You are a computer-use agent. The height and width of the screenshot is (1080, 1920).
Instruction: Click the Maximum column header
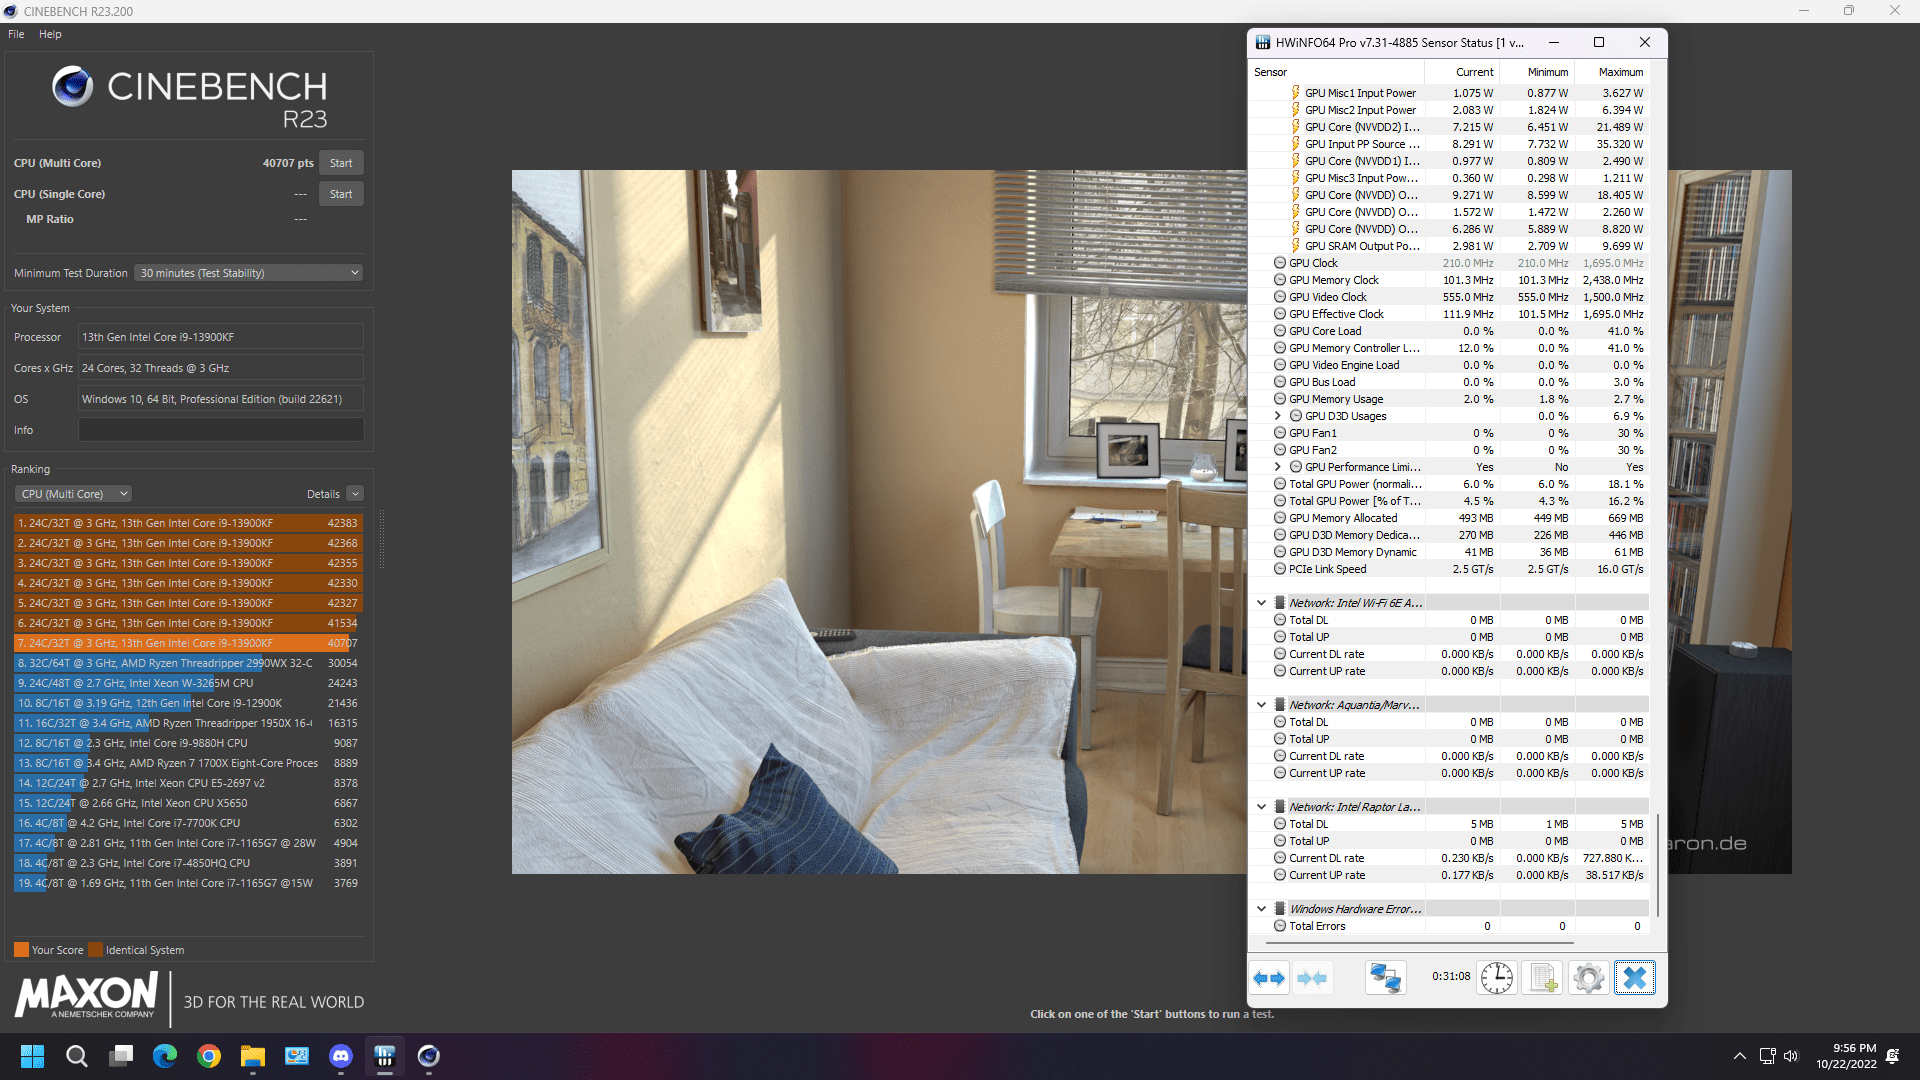coord(1612,72)
